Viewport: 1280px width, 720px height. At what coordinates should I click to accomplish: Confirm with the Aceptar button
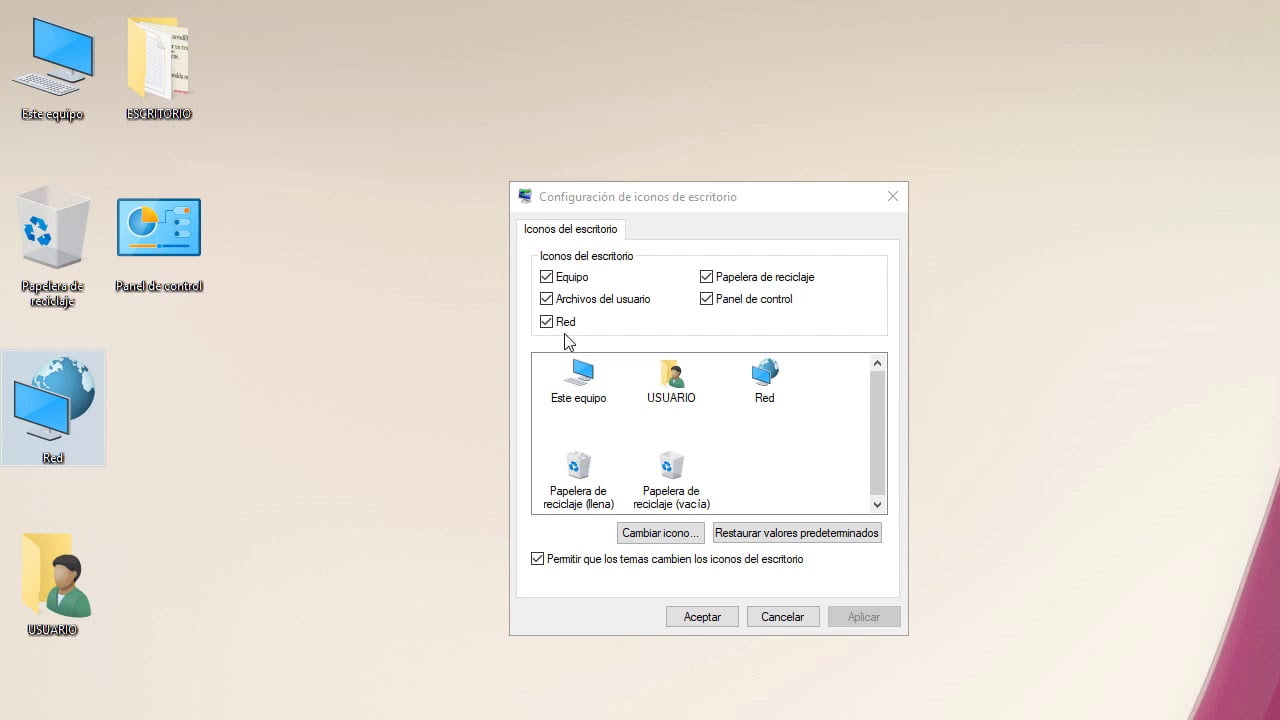[x=702, y=617]
